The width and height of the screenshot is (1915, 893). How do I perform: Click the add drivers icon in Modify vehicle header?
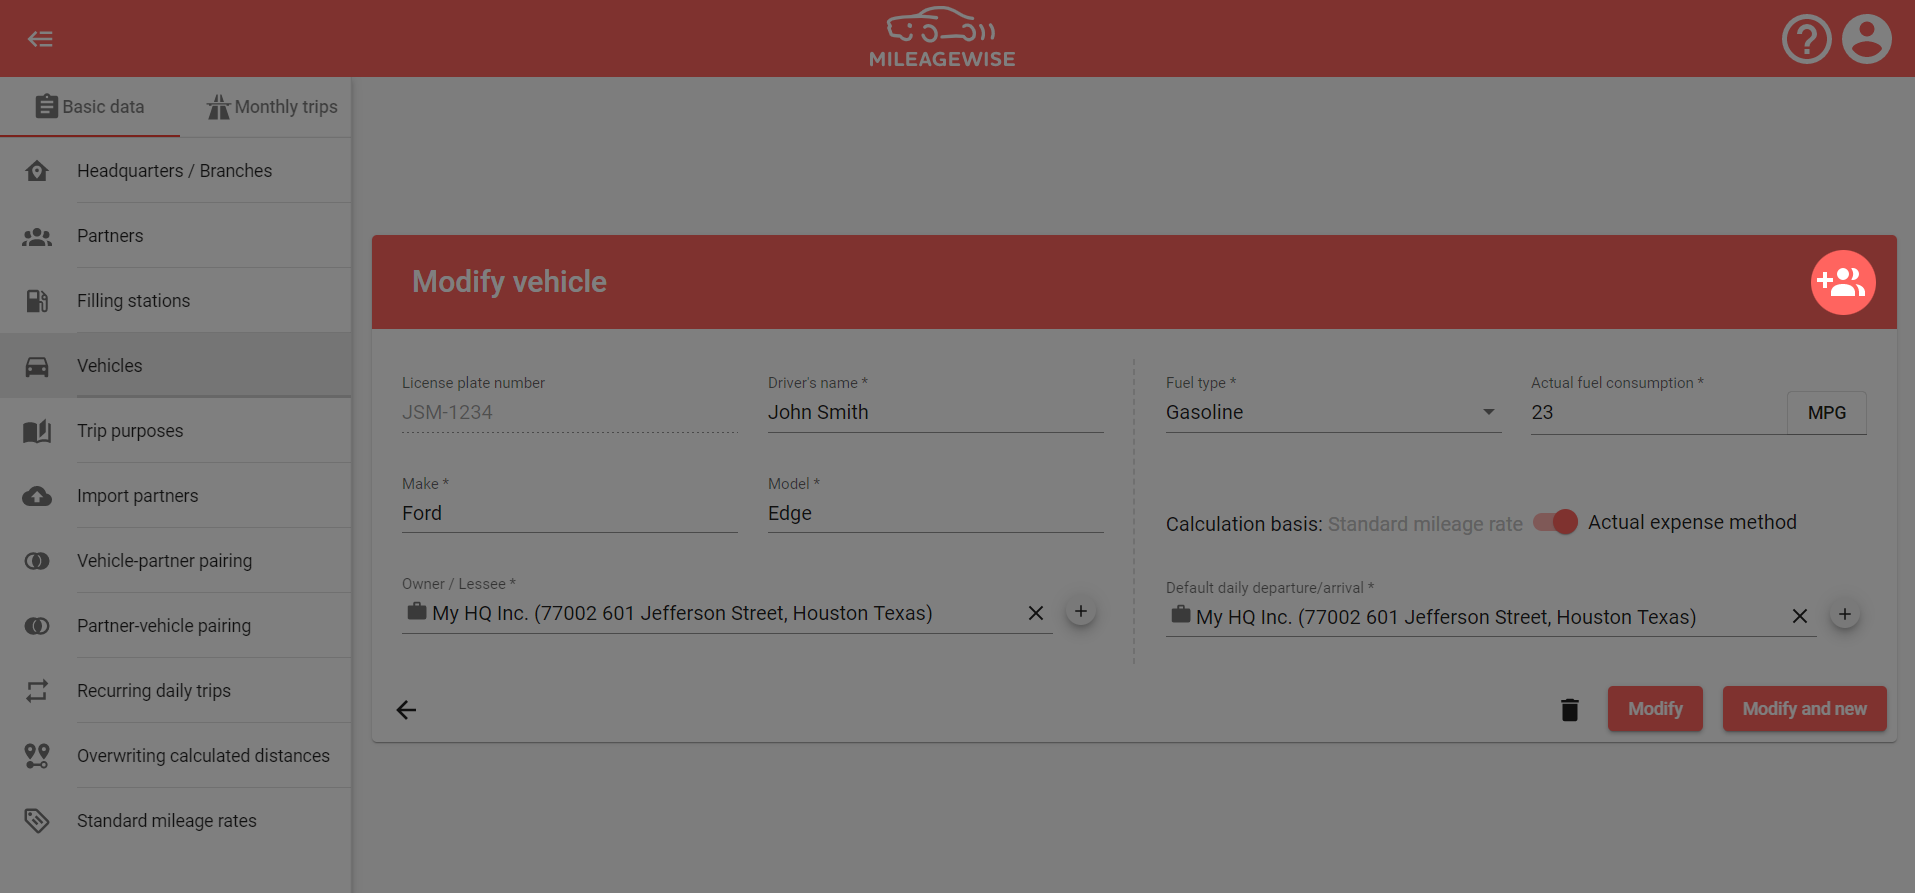coord(1842,282)
